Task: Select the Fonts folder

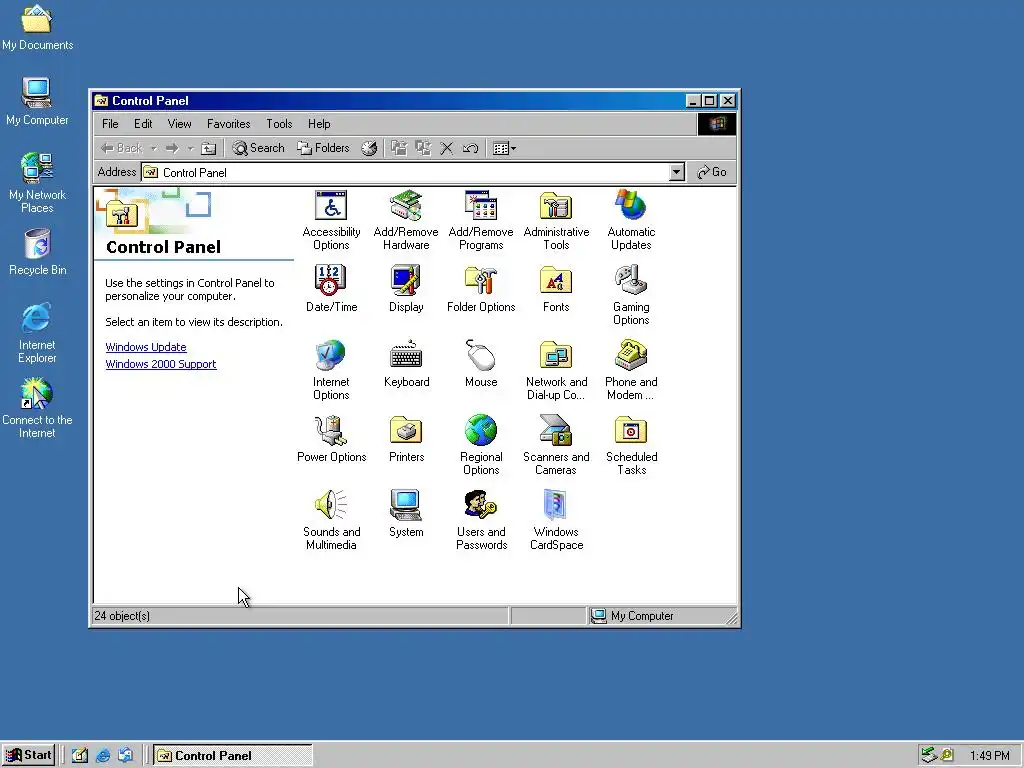Action: tap(556, 289)
